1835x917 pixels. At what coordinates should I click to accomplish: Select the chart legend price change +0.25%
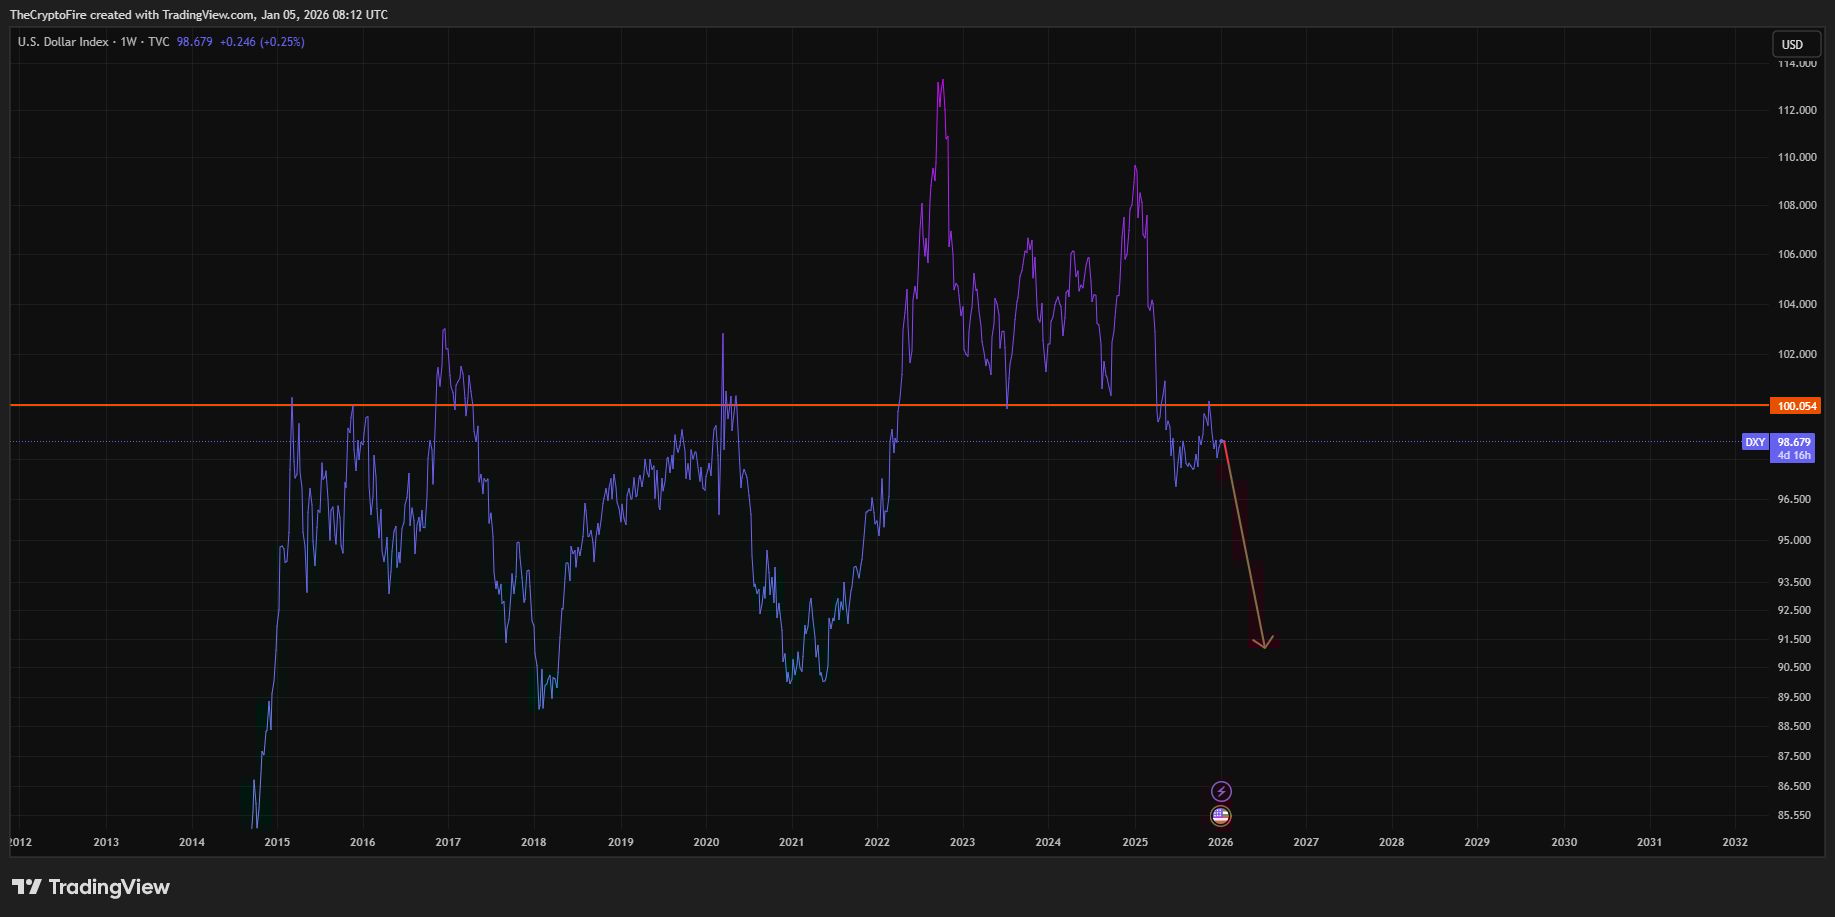coord(282,42)
